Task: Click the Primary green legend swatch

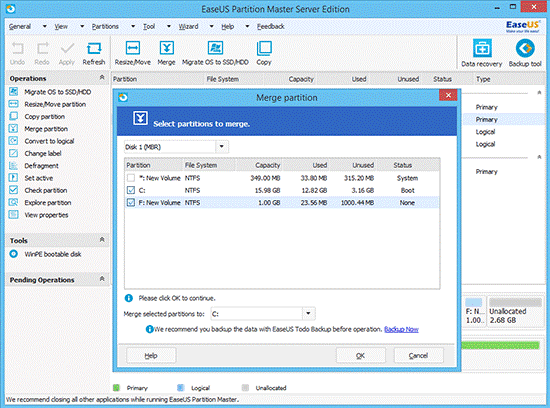Action: (116, 388)
